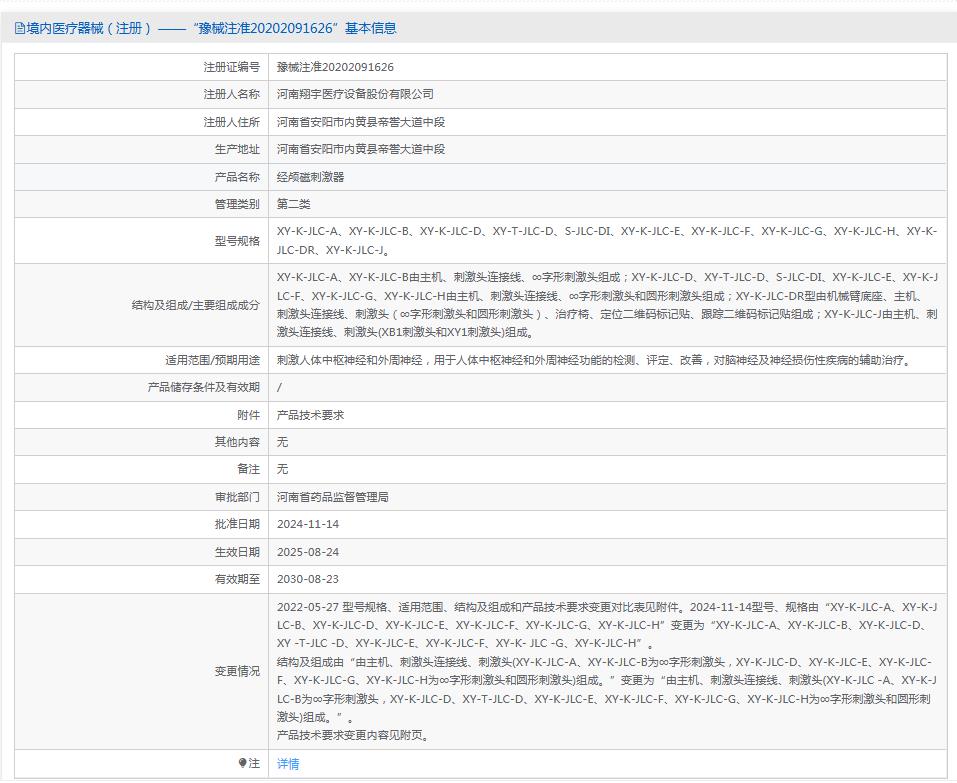
Task: Select the 产品技术要求 attachment value
Action: tap(310, 415)
